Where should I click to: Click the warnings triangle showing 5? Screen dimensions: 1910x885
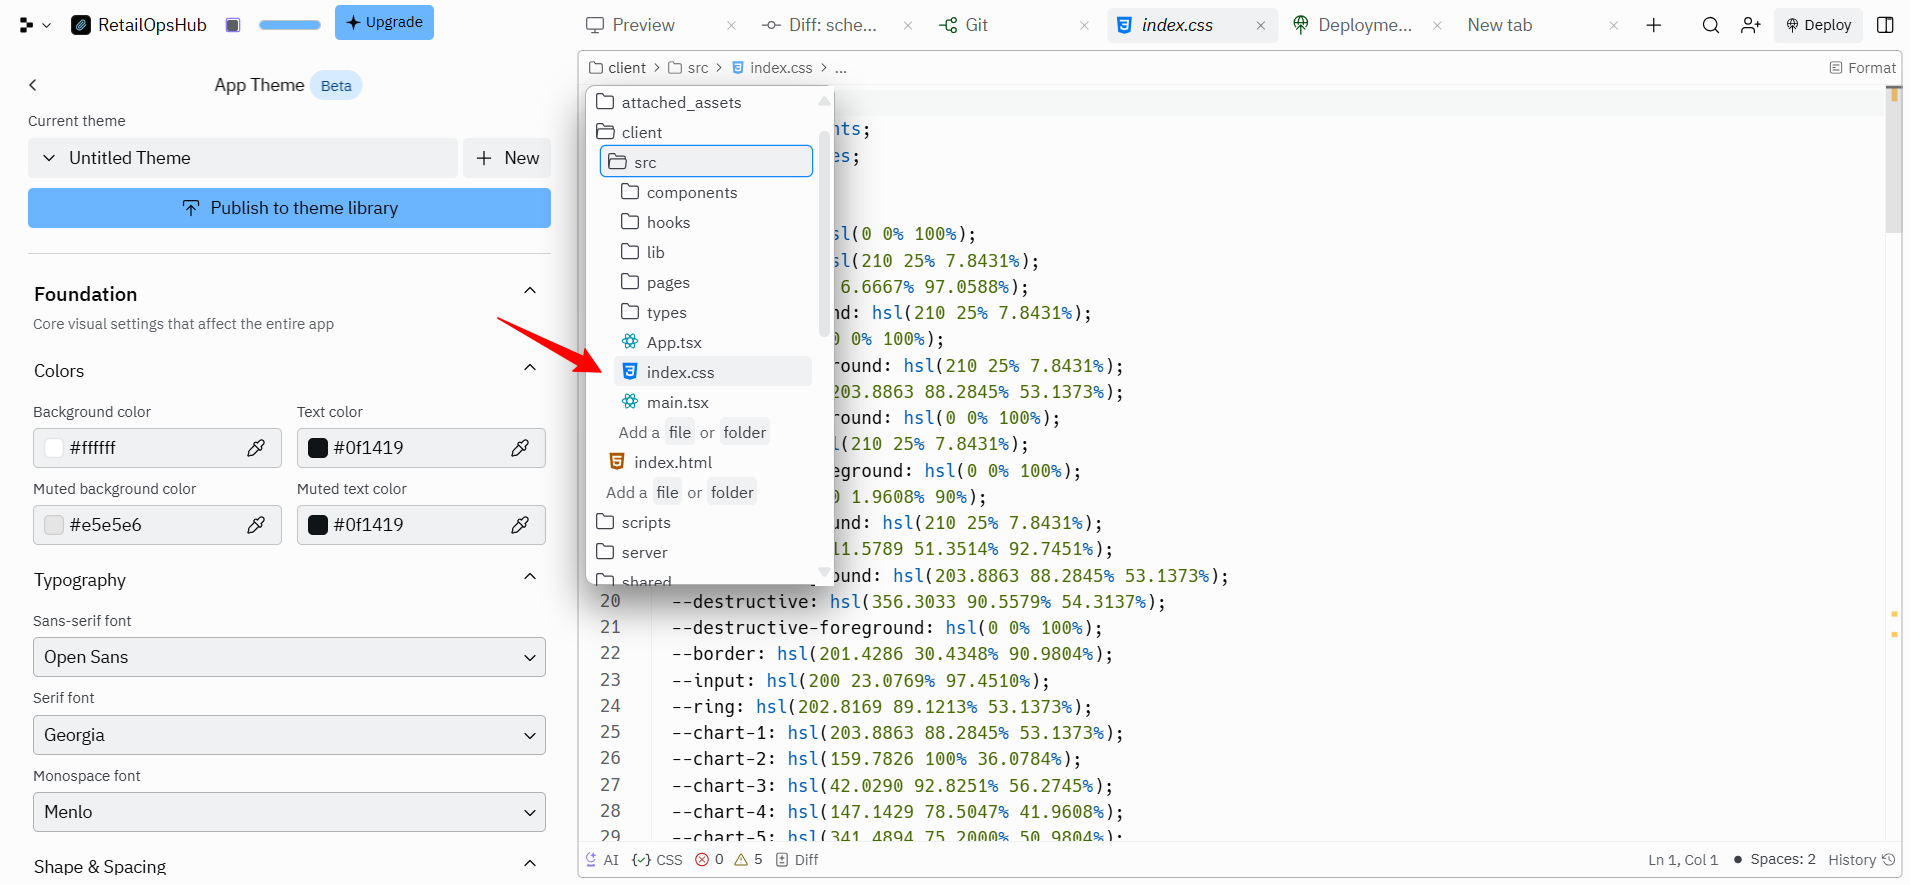click(x=748, y=860)
